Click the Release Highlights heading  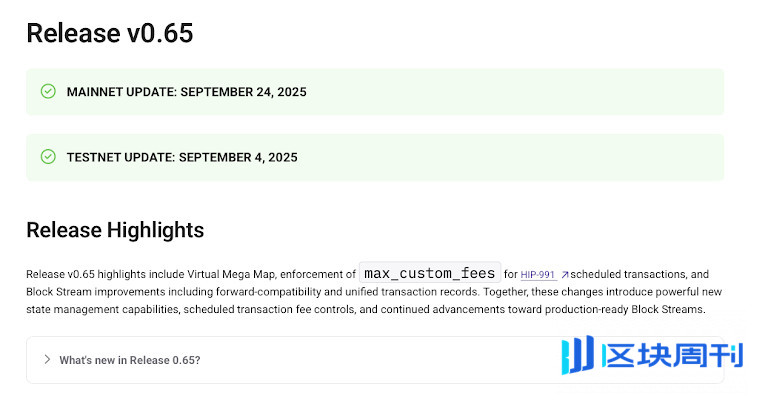[115, 230]
